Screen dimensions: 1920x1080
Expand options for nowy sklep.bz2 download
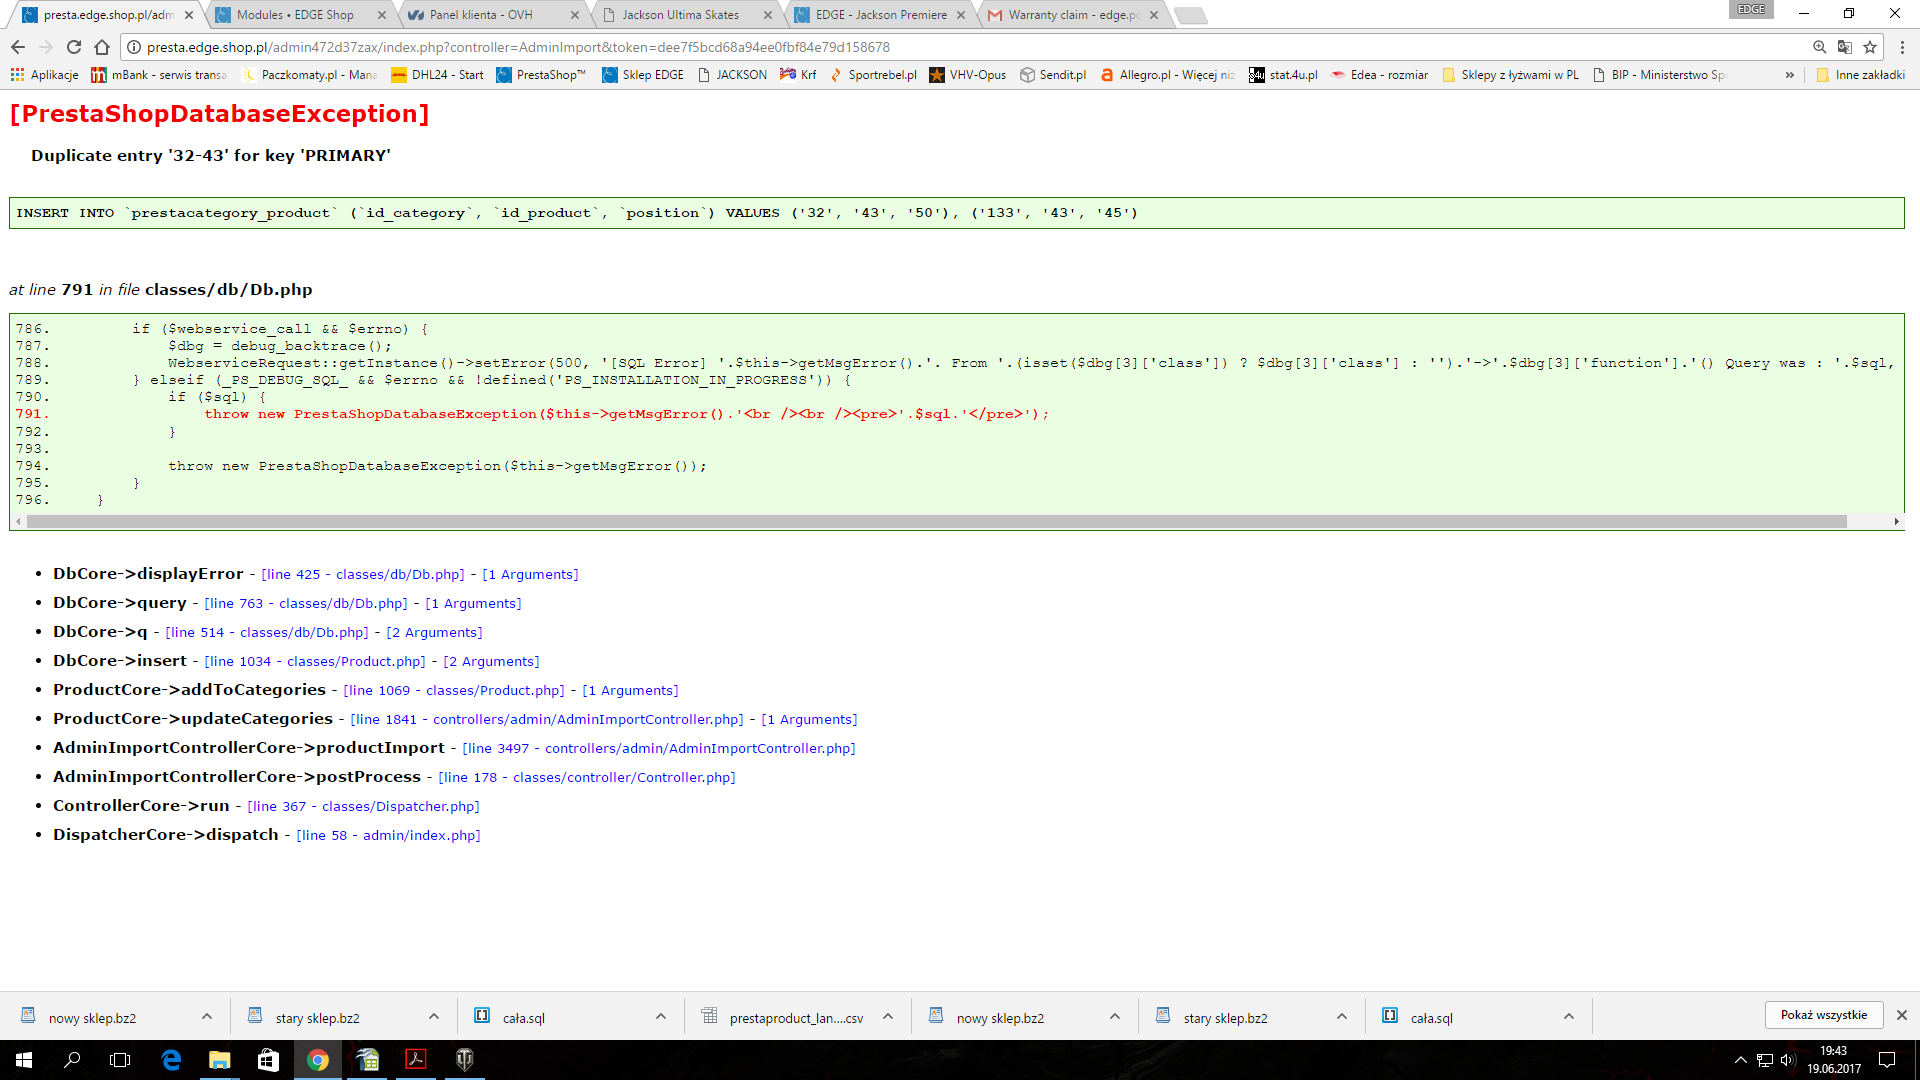click(207, 1017)
